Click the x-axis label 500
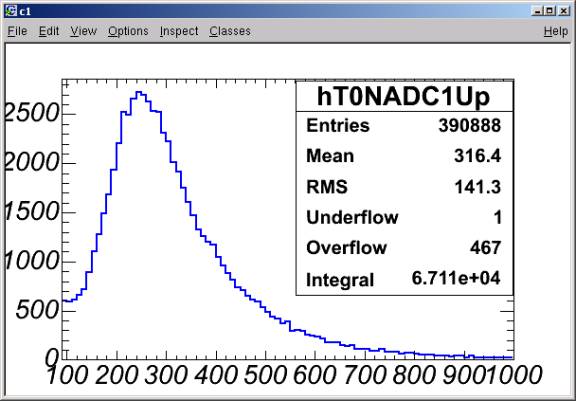This screenshot has width=576, height=401. point(265,375)
